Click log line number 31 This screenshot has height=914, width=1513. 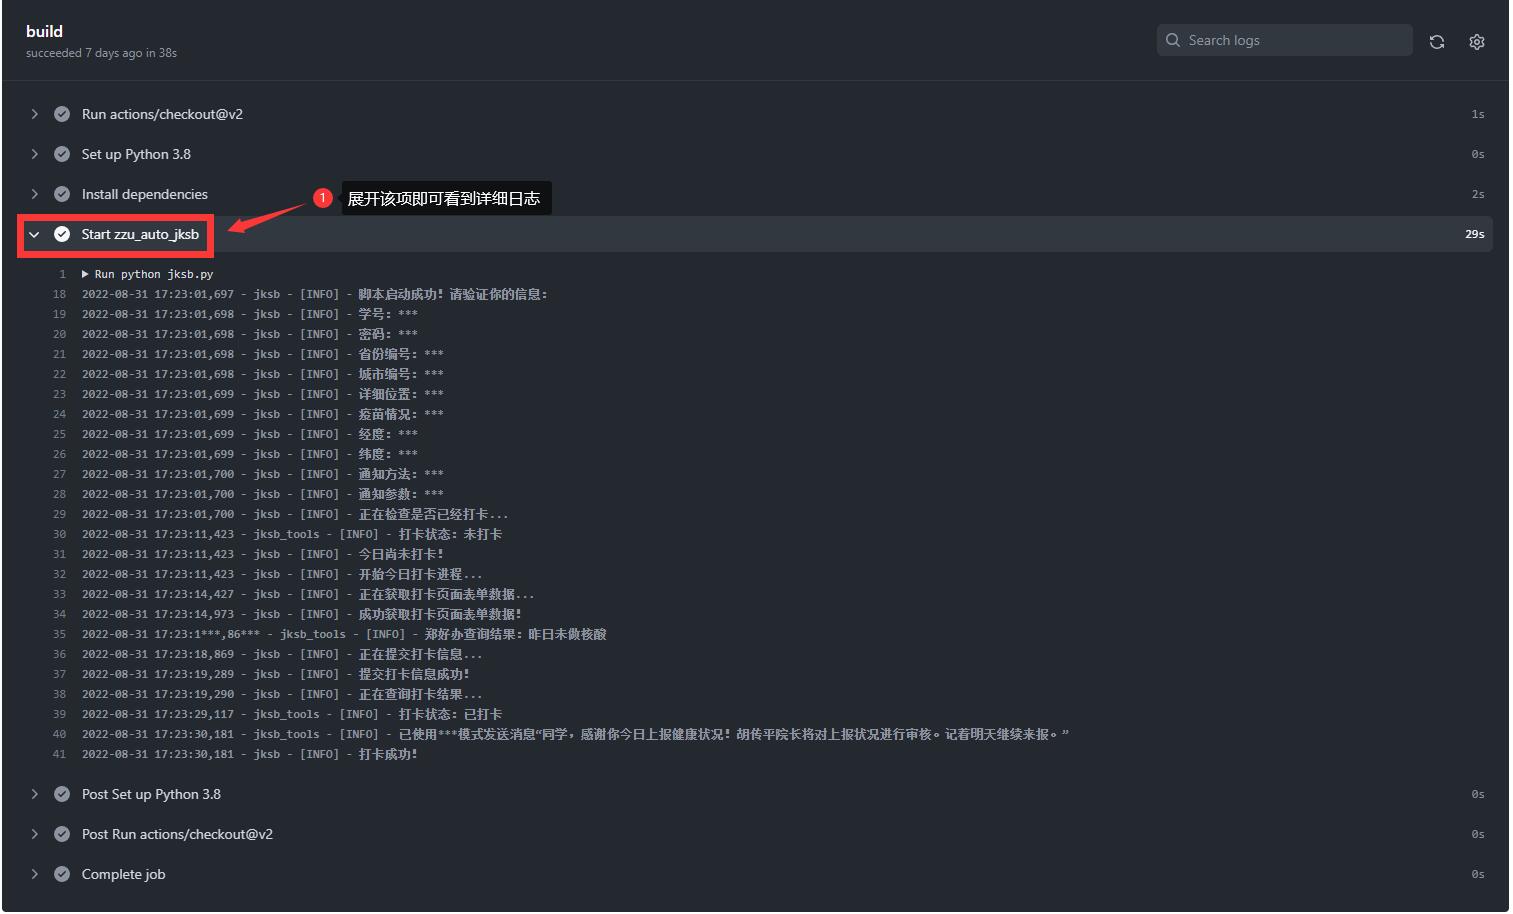(59, 554)
